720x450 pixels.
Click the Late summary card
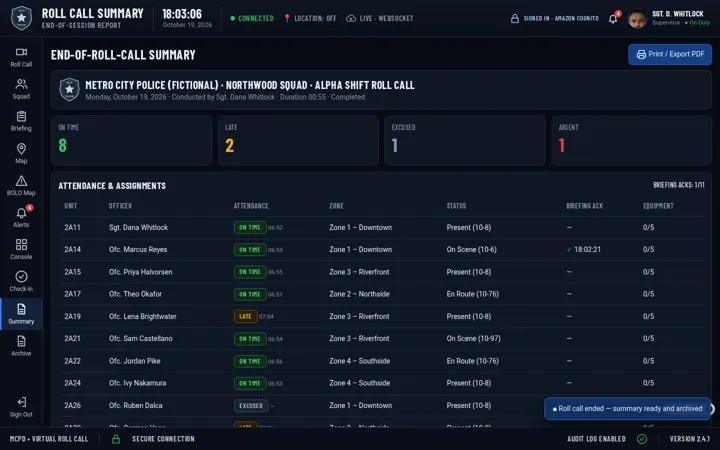click(298, 141)
